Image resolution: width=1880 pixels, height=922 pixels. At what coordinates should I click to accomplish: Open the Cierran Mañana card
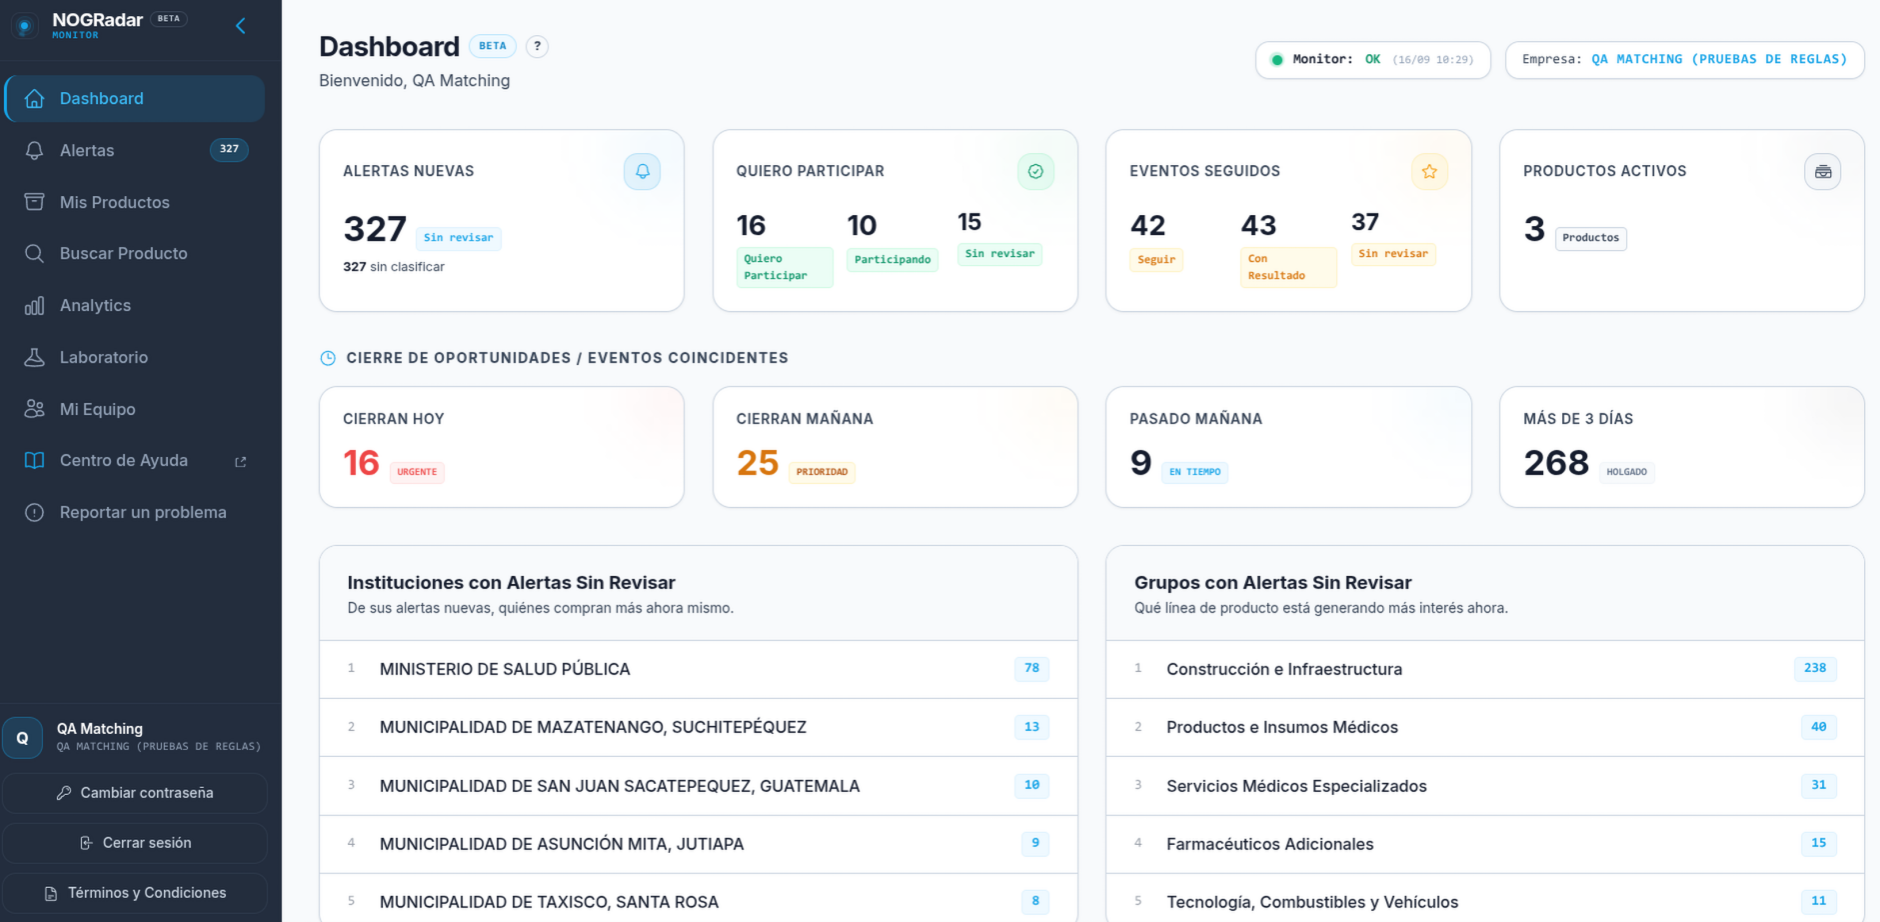[x=895, y=447]
